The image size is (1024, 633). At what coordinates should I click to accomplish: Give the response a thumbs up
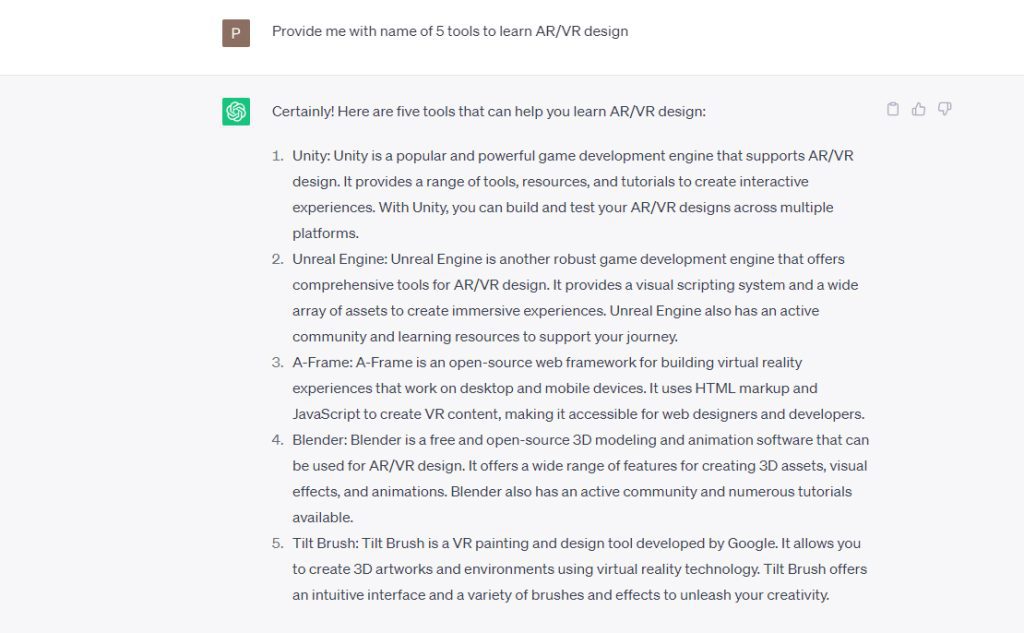click(x=919, y=109)
